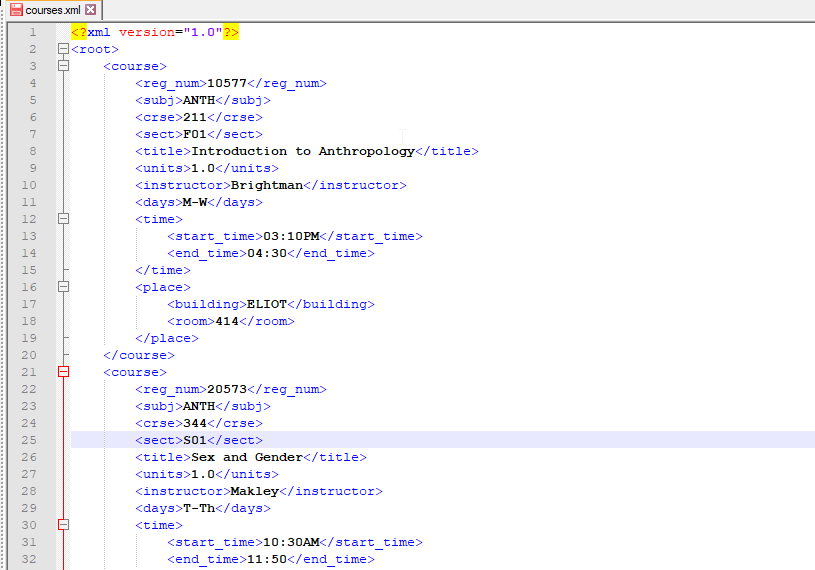Screen dimensions: 815x570
Task: Click crse value 211
Action: point(195,117)
